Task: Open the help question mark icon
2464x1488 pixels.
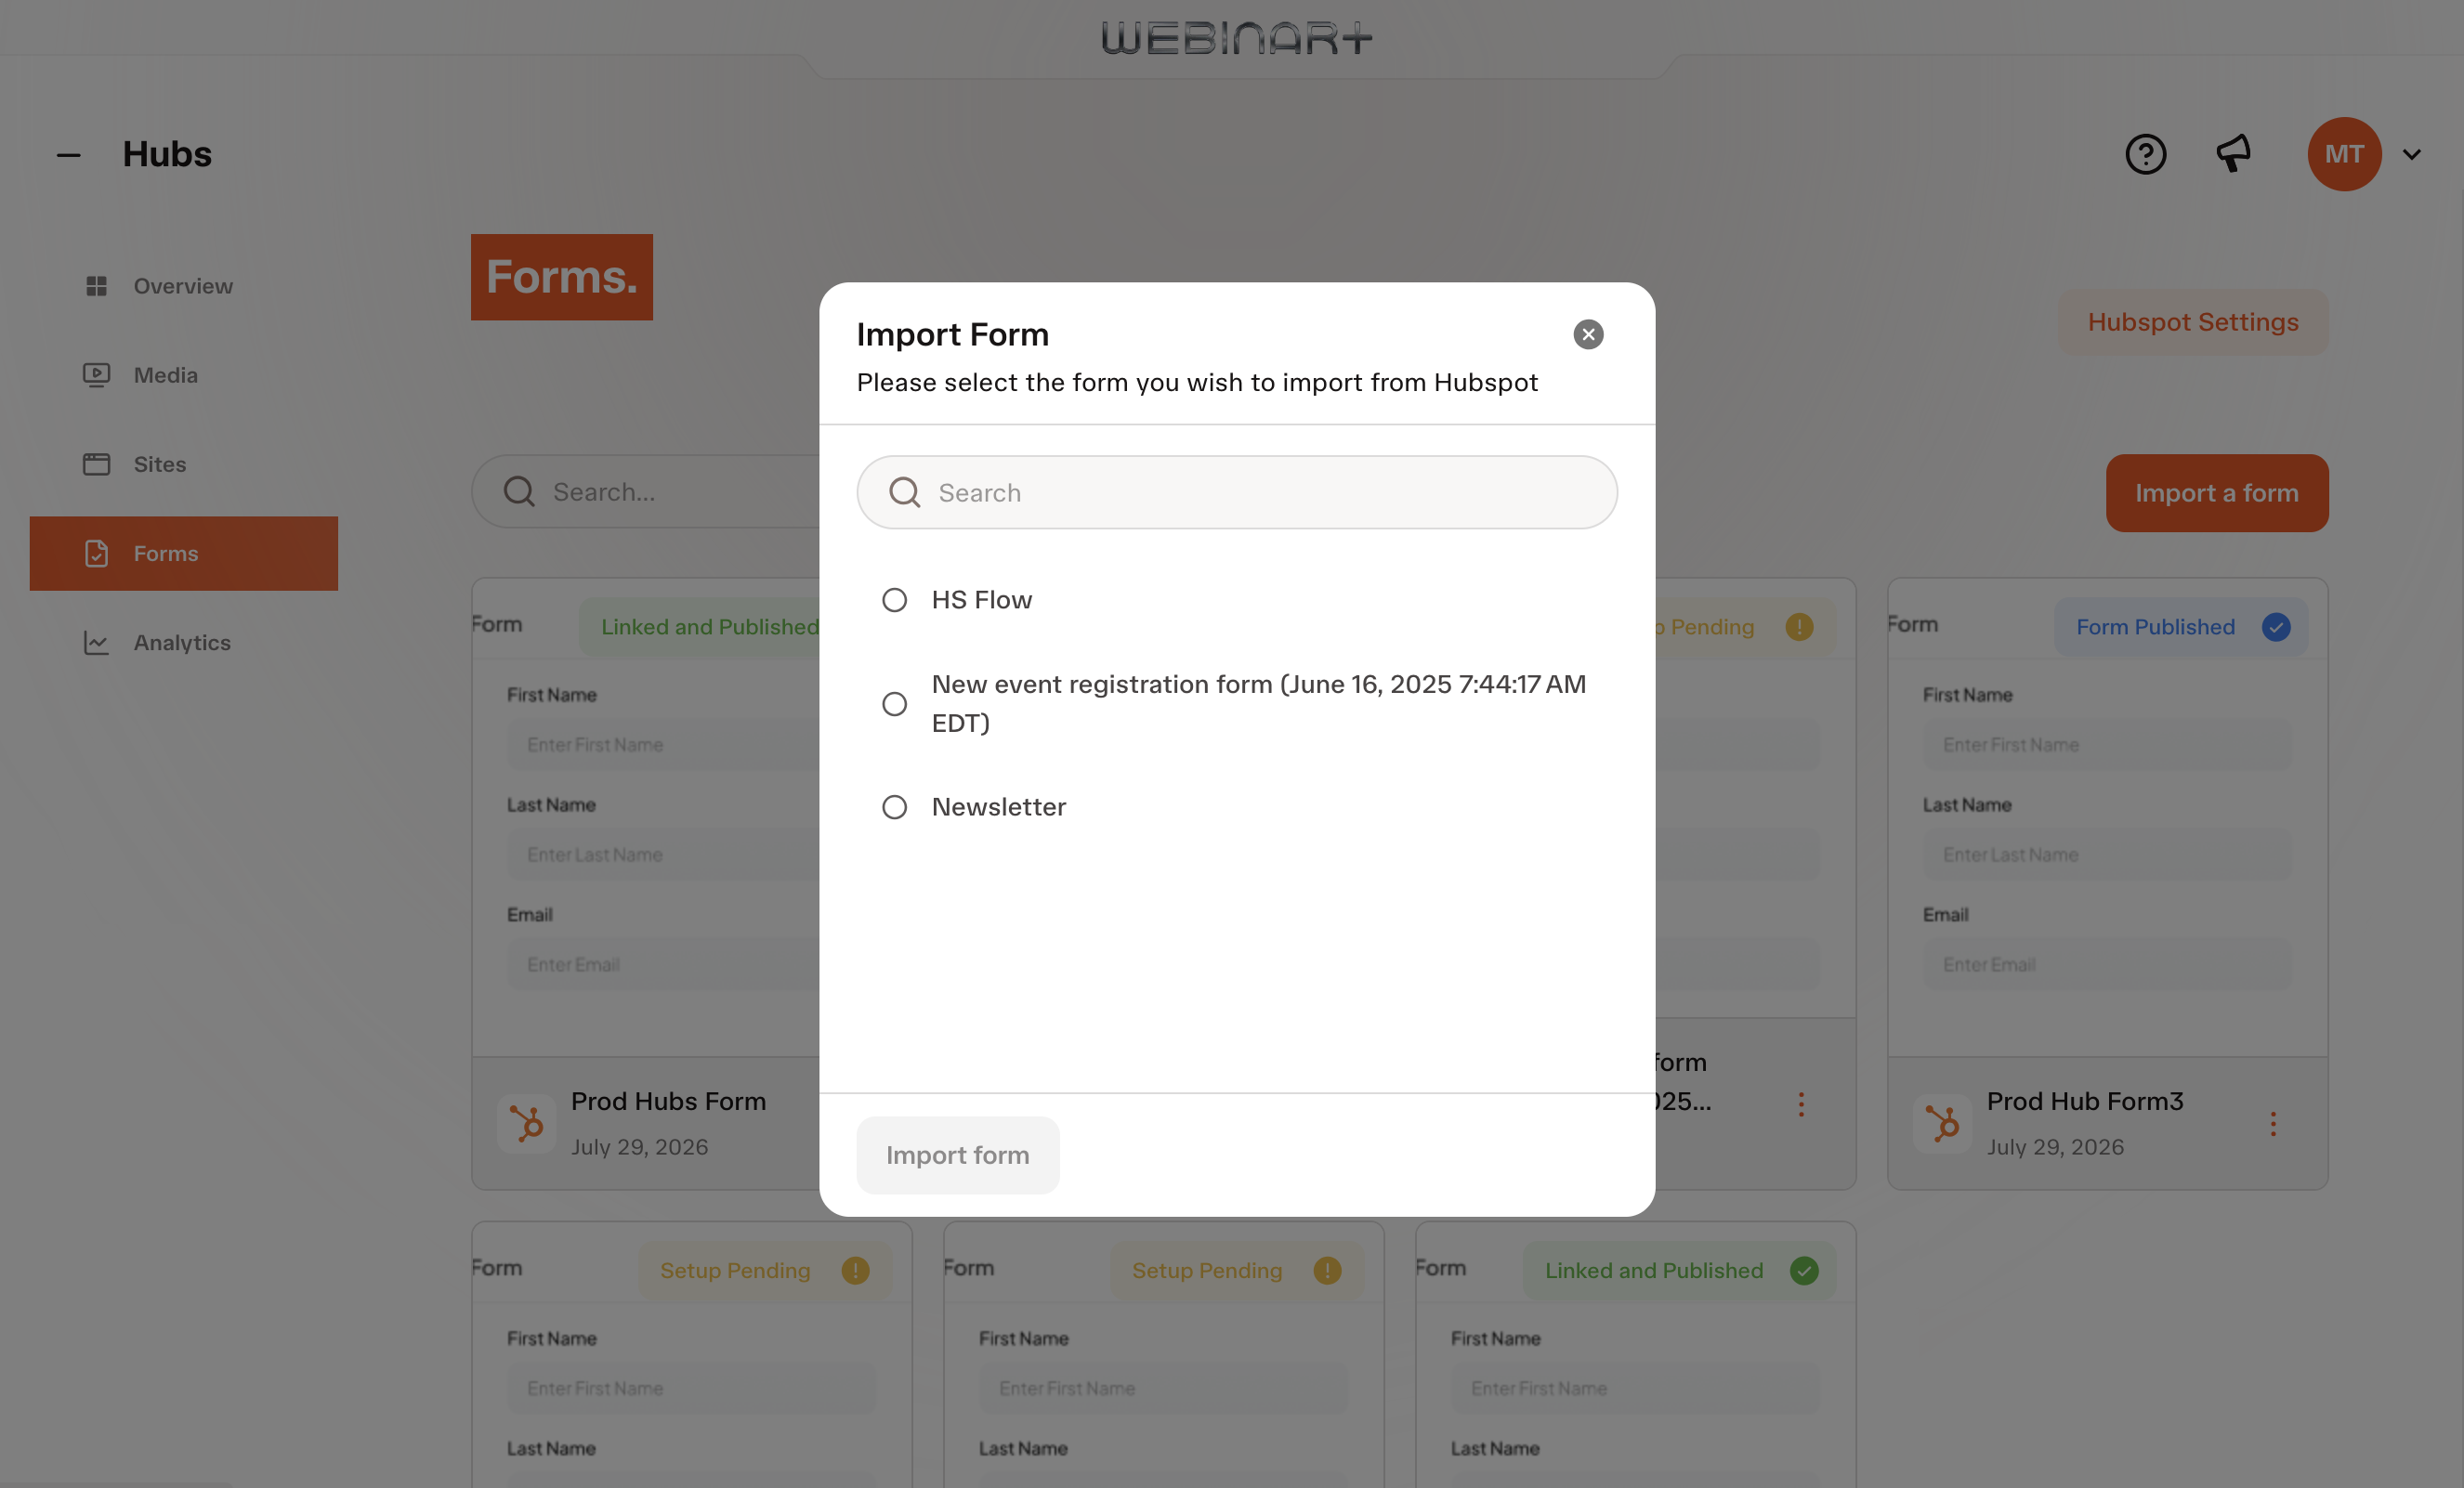Action: 2145,154
